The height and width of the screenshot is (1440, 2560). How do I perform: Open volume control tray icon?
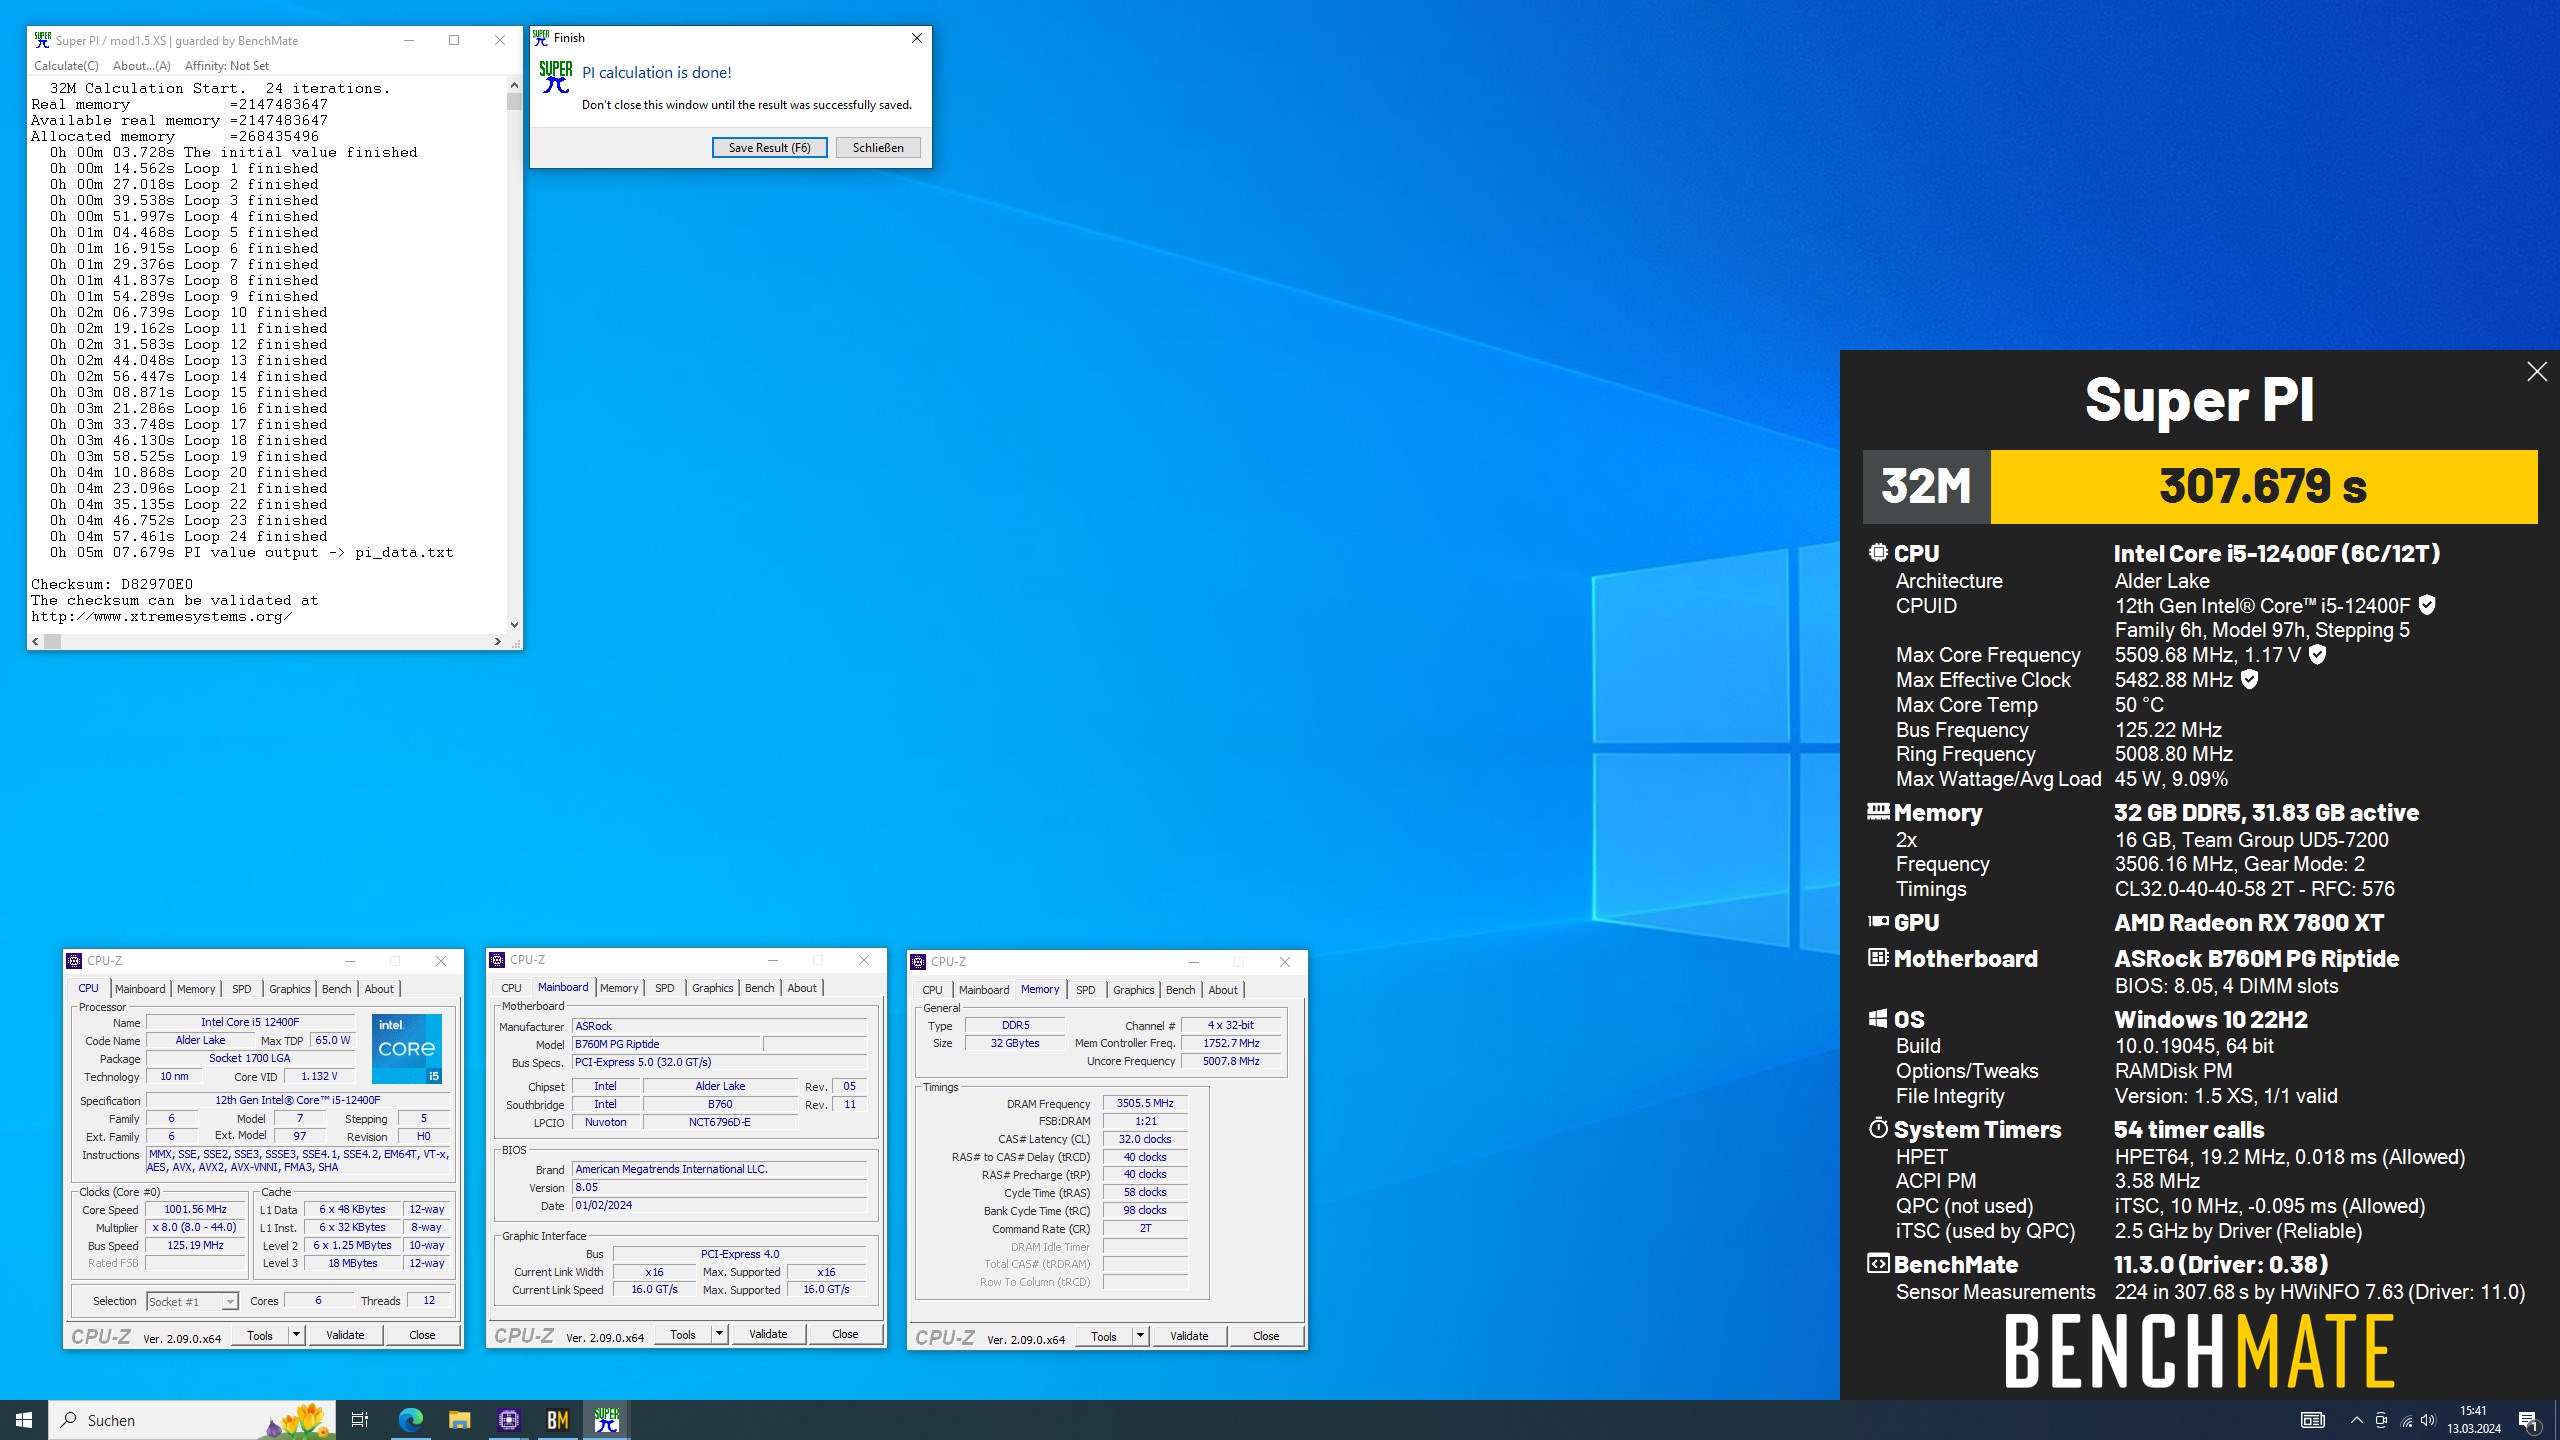tap(2428, 1420)
